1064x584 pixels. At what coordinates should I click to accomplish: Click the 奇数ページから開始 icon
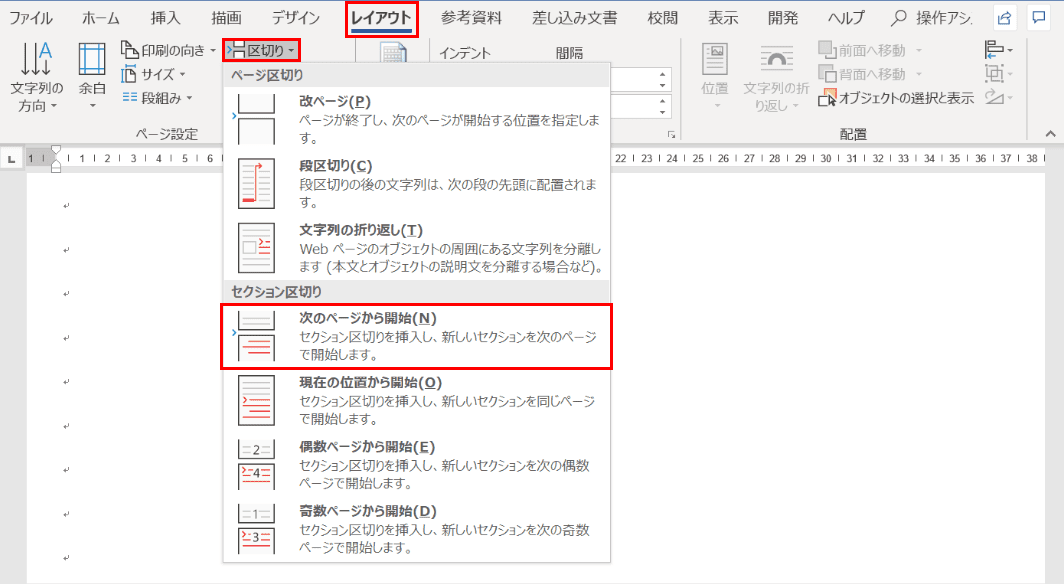[x=256, y=529]
